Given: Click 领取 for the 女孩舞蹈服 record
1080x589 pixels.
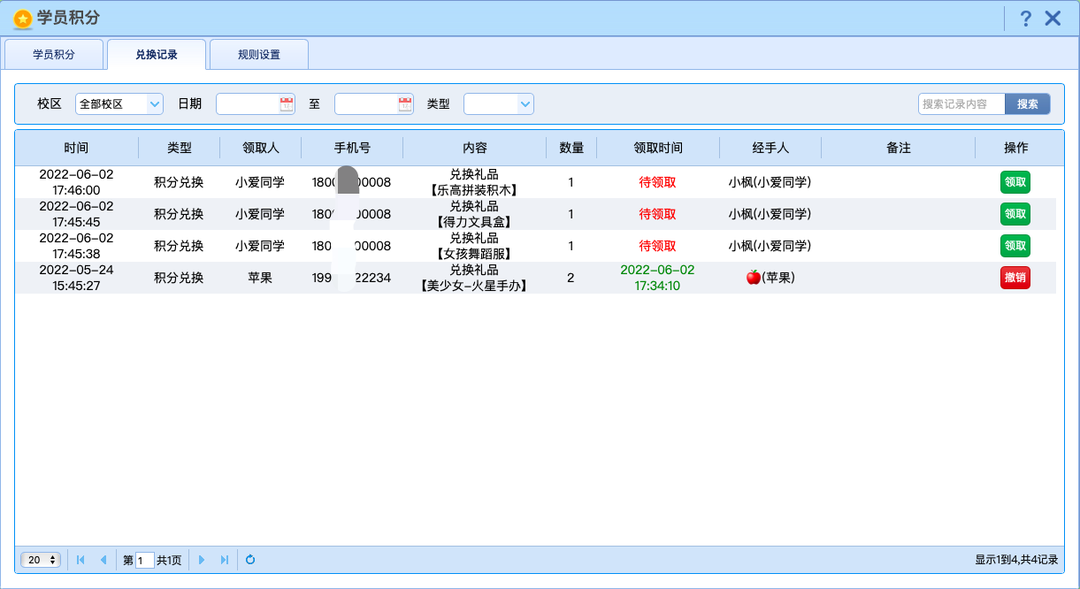Looking at the screenshot, I should [x=1015, y=246].
